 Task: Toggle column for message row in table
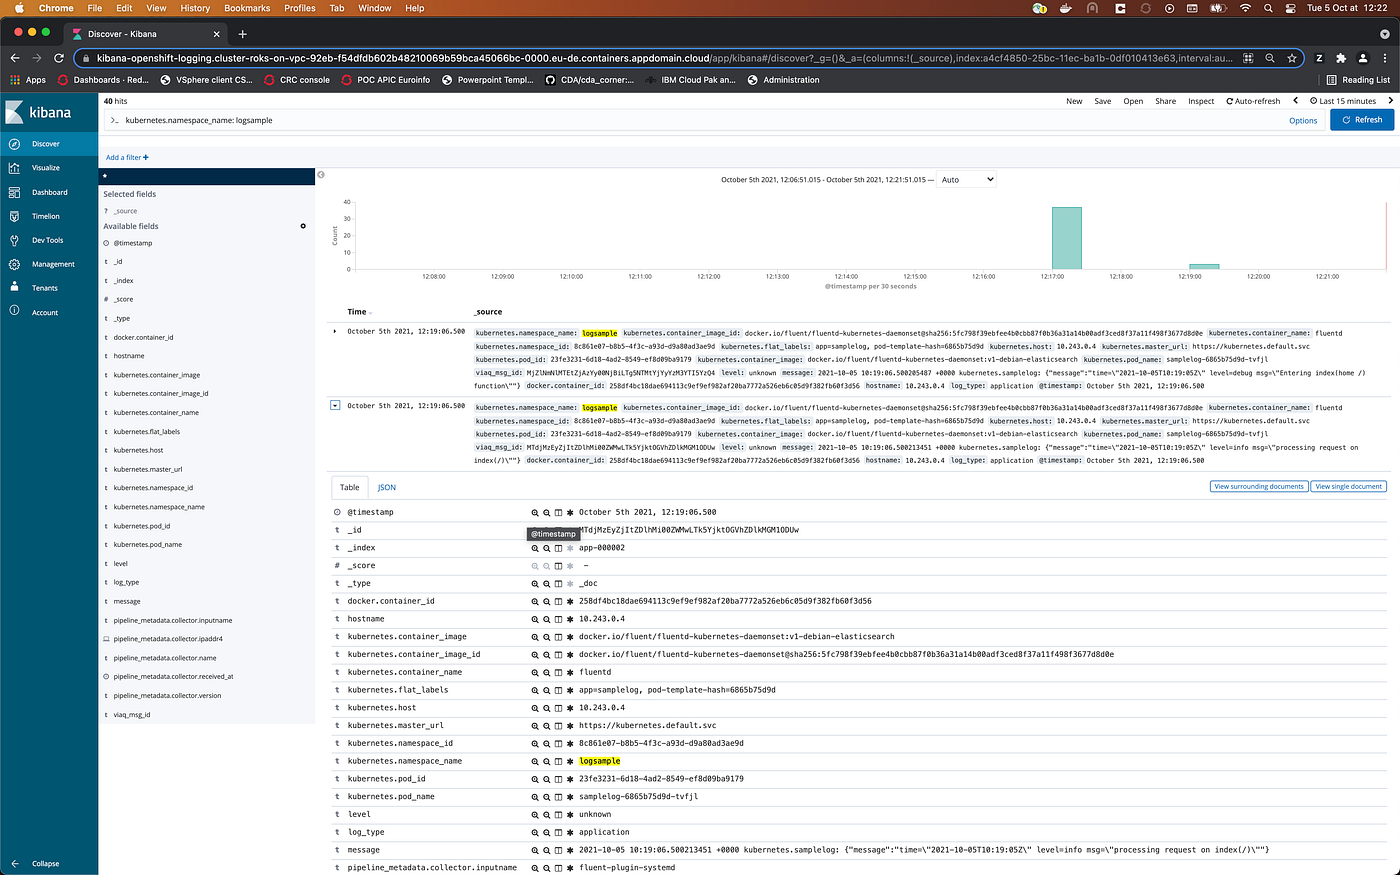point(558,850)
